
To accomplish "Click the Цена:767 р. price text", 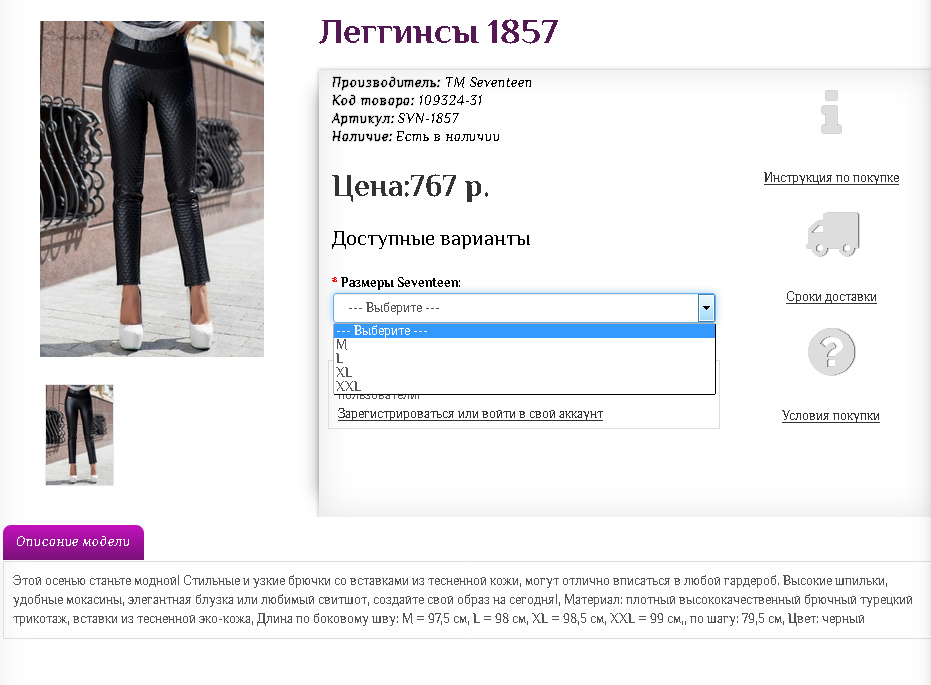I will tap(410, 186).
